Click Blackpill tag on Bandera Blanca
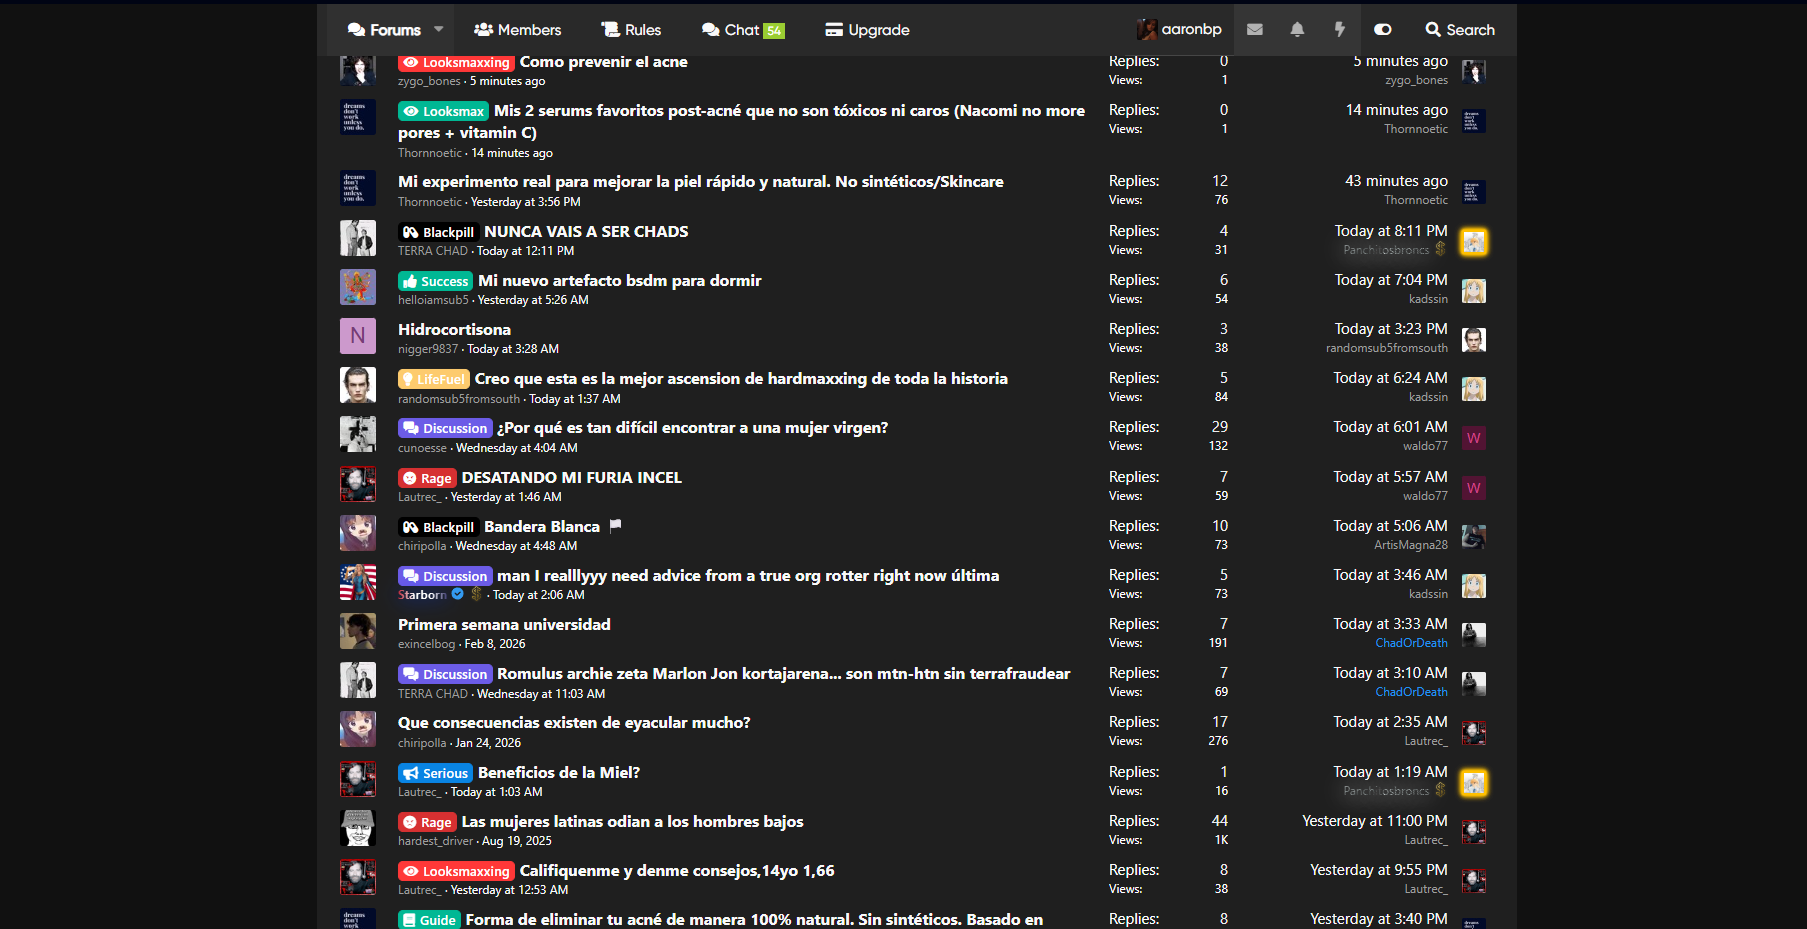 tap(438, 527)
